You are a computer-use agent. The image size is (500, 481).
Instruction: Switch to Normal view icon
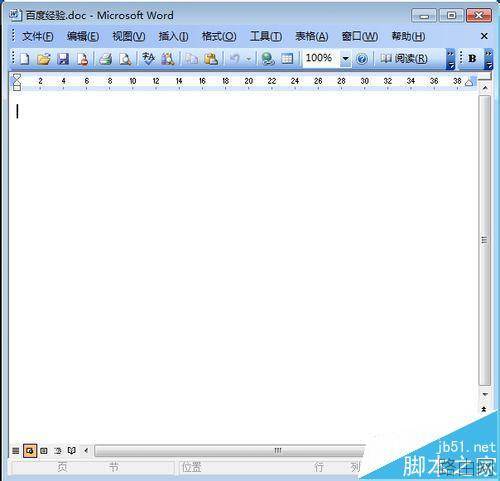click(x=15, y=451)
